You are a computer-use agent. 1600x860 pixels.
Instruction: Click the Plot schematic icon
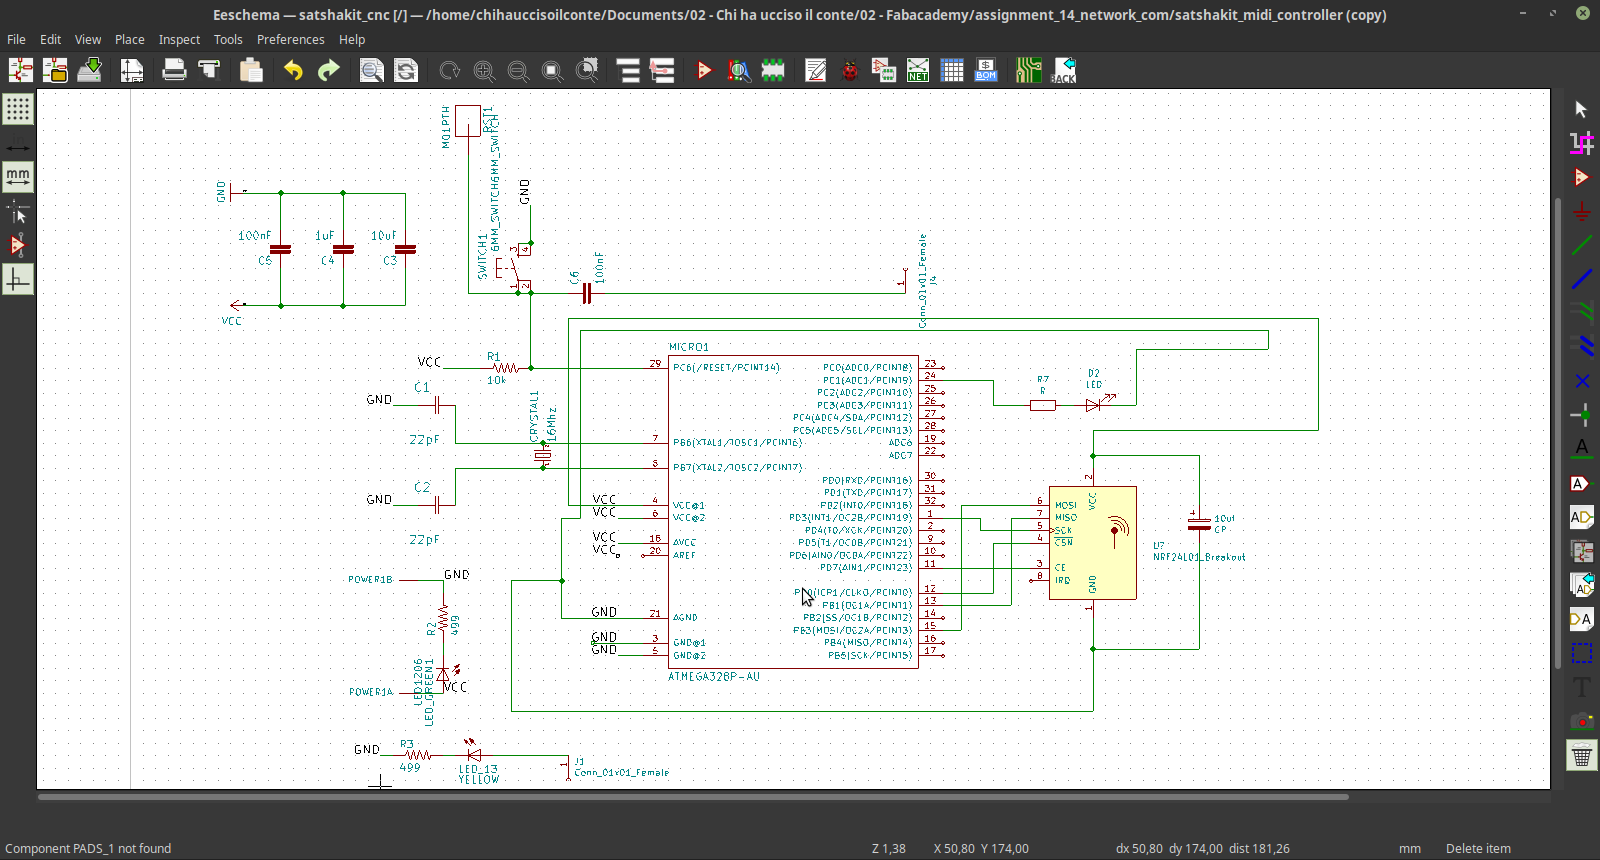[x=209, y=70]
